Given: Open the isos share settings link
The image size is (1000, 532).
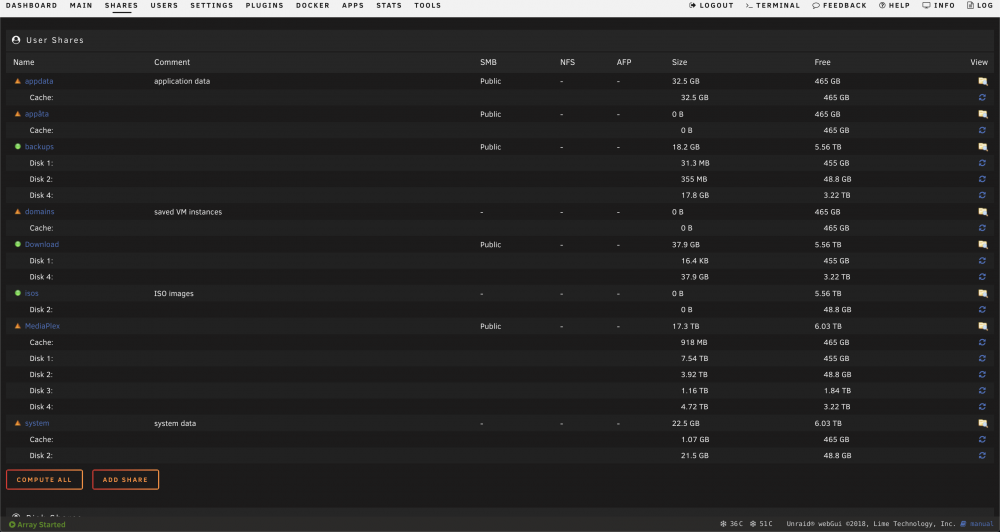Looking at the screenshot, I should 31,293.
